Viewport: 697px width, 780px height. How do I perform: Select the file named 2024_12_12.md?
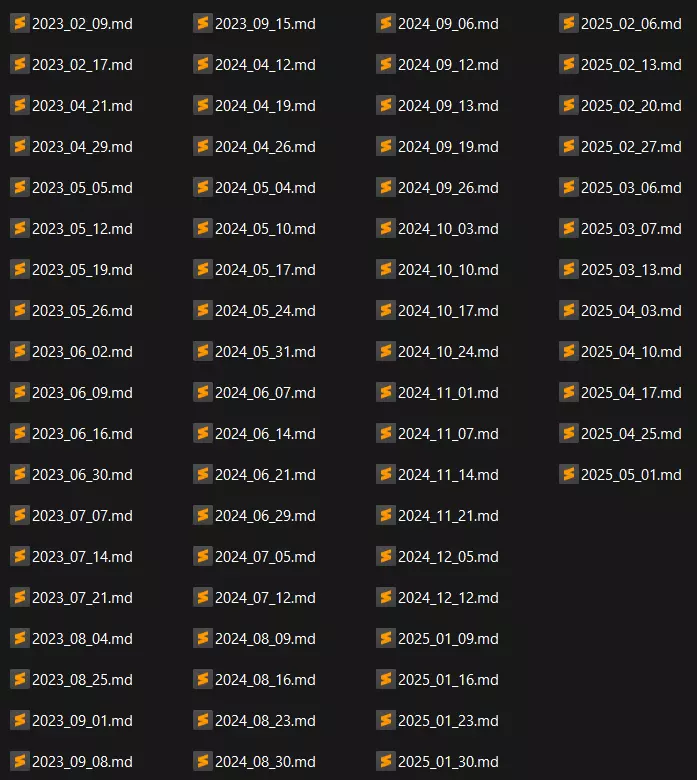pos(449,597)
